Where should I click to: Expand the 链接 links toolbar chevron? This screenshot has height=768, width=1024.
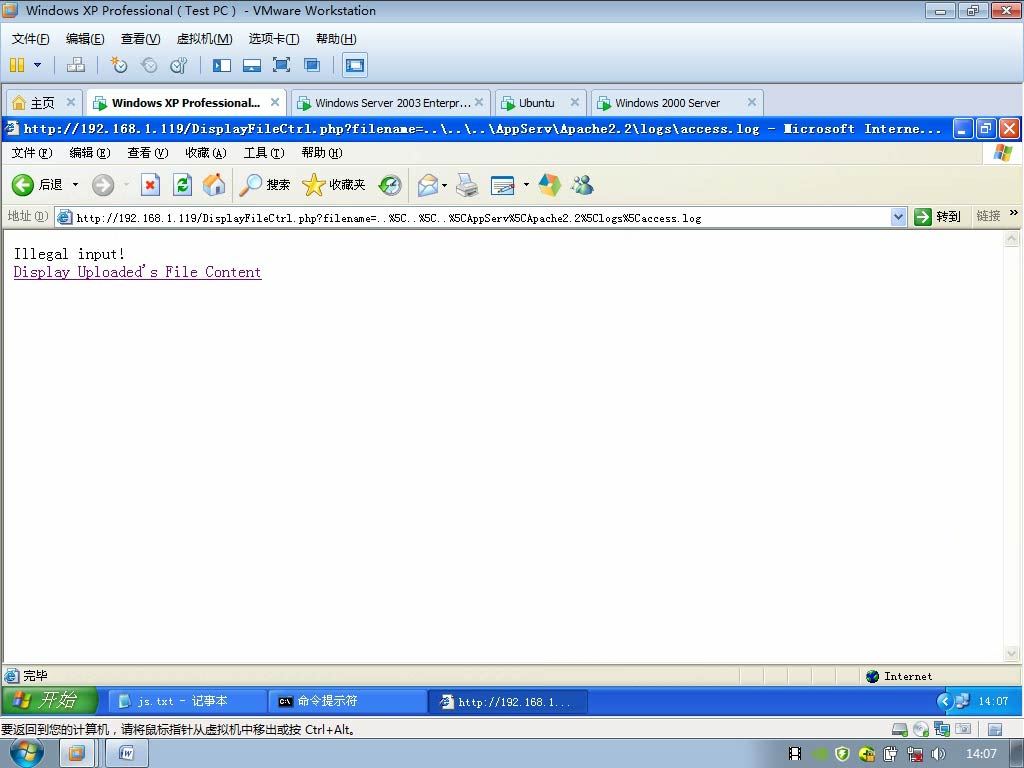point(1014,213)
